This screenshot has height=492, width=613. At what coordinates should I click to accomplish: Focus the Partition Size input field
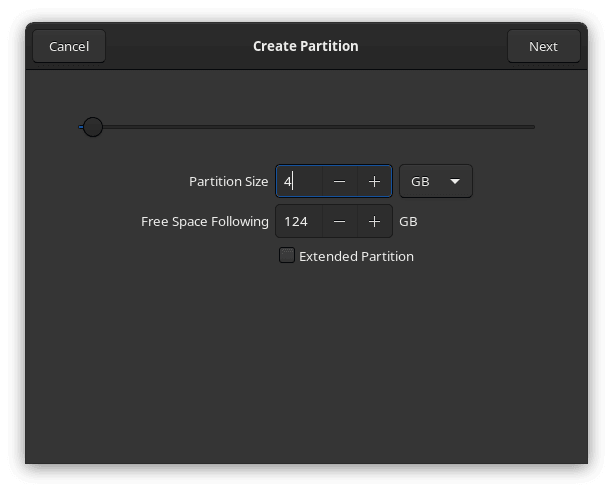[299, 181]
